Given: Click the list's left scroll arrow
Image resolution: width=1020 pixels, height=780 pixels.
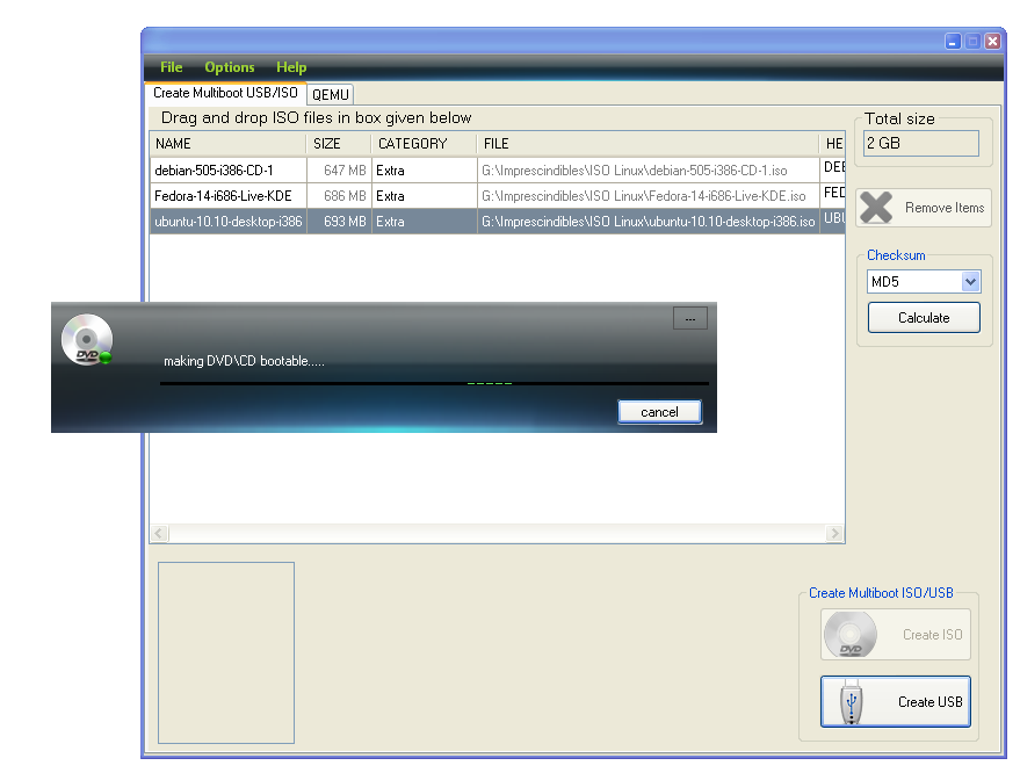Looking at the screenshot, I should coord(160,533).
